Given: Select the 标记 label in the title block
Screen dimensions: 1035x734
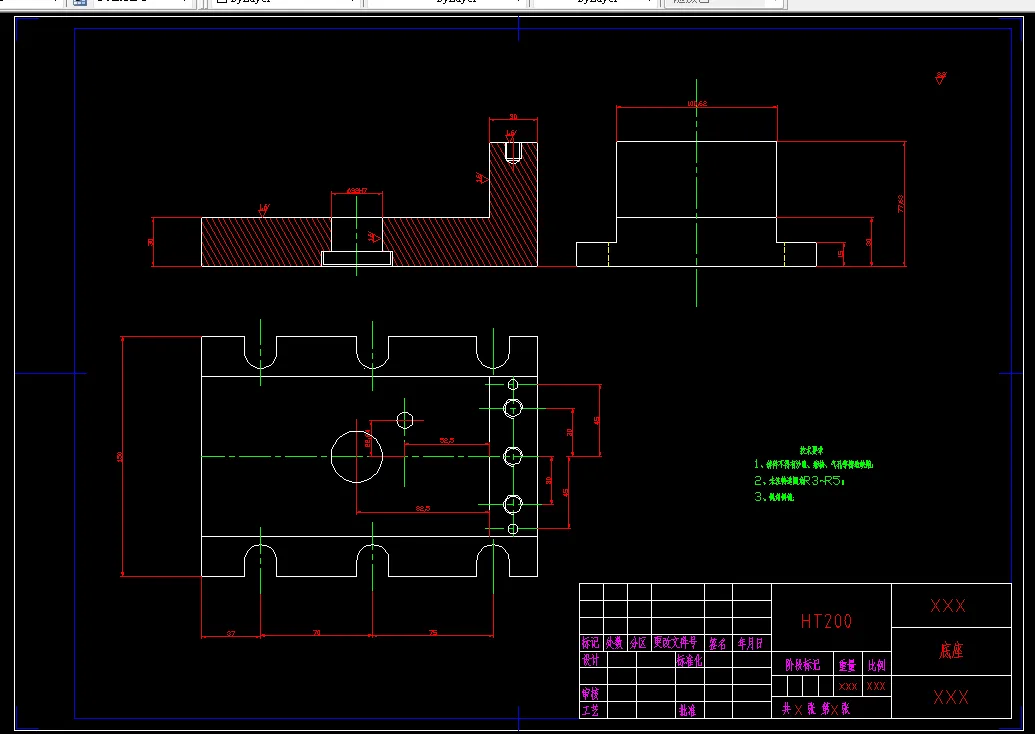Looking at the screenshot, I should [590, 643].
